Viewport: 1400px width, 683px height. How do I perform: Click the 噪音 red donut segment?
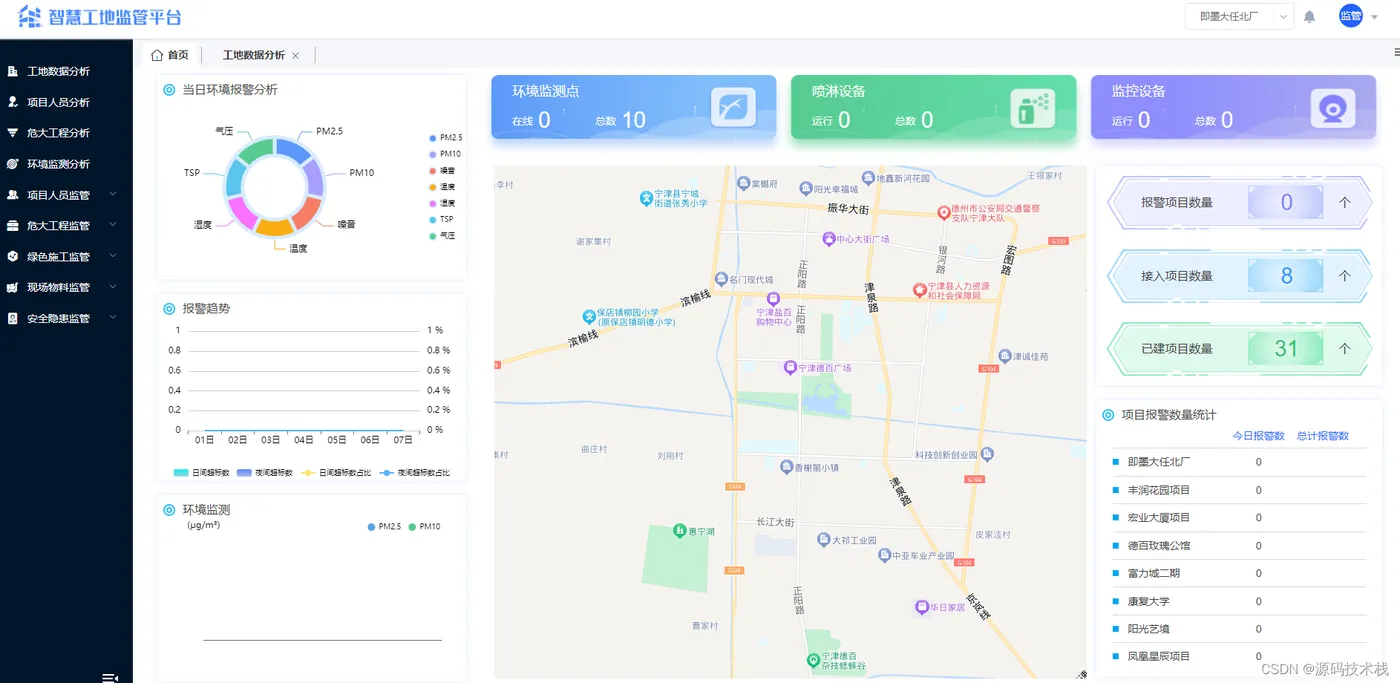pyautogui.click(x=308, y=213)
